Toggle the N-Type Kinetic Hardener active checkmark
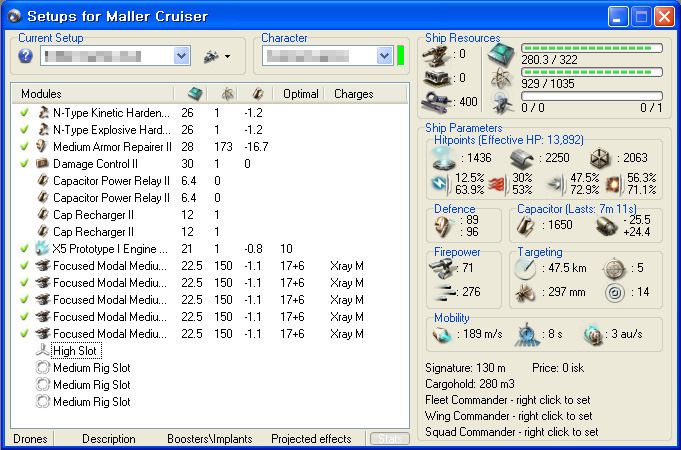Viewport: 681px width, 450px height. pos(24,112)
